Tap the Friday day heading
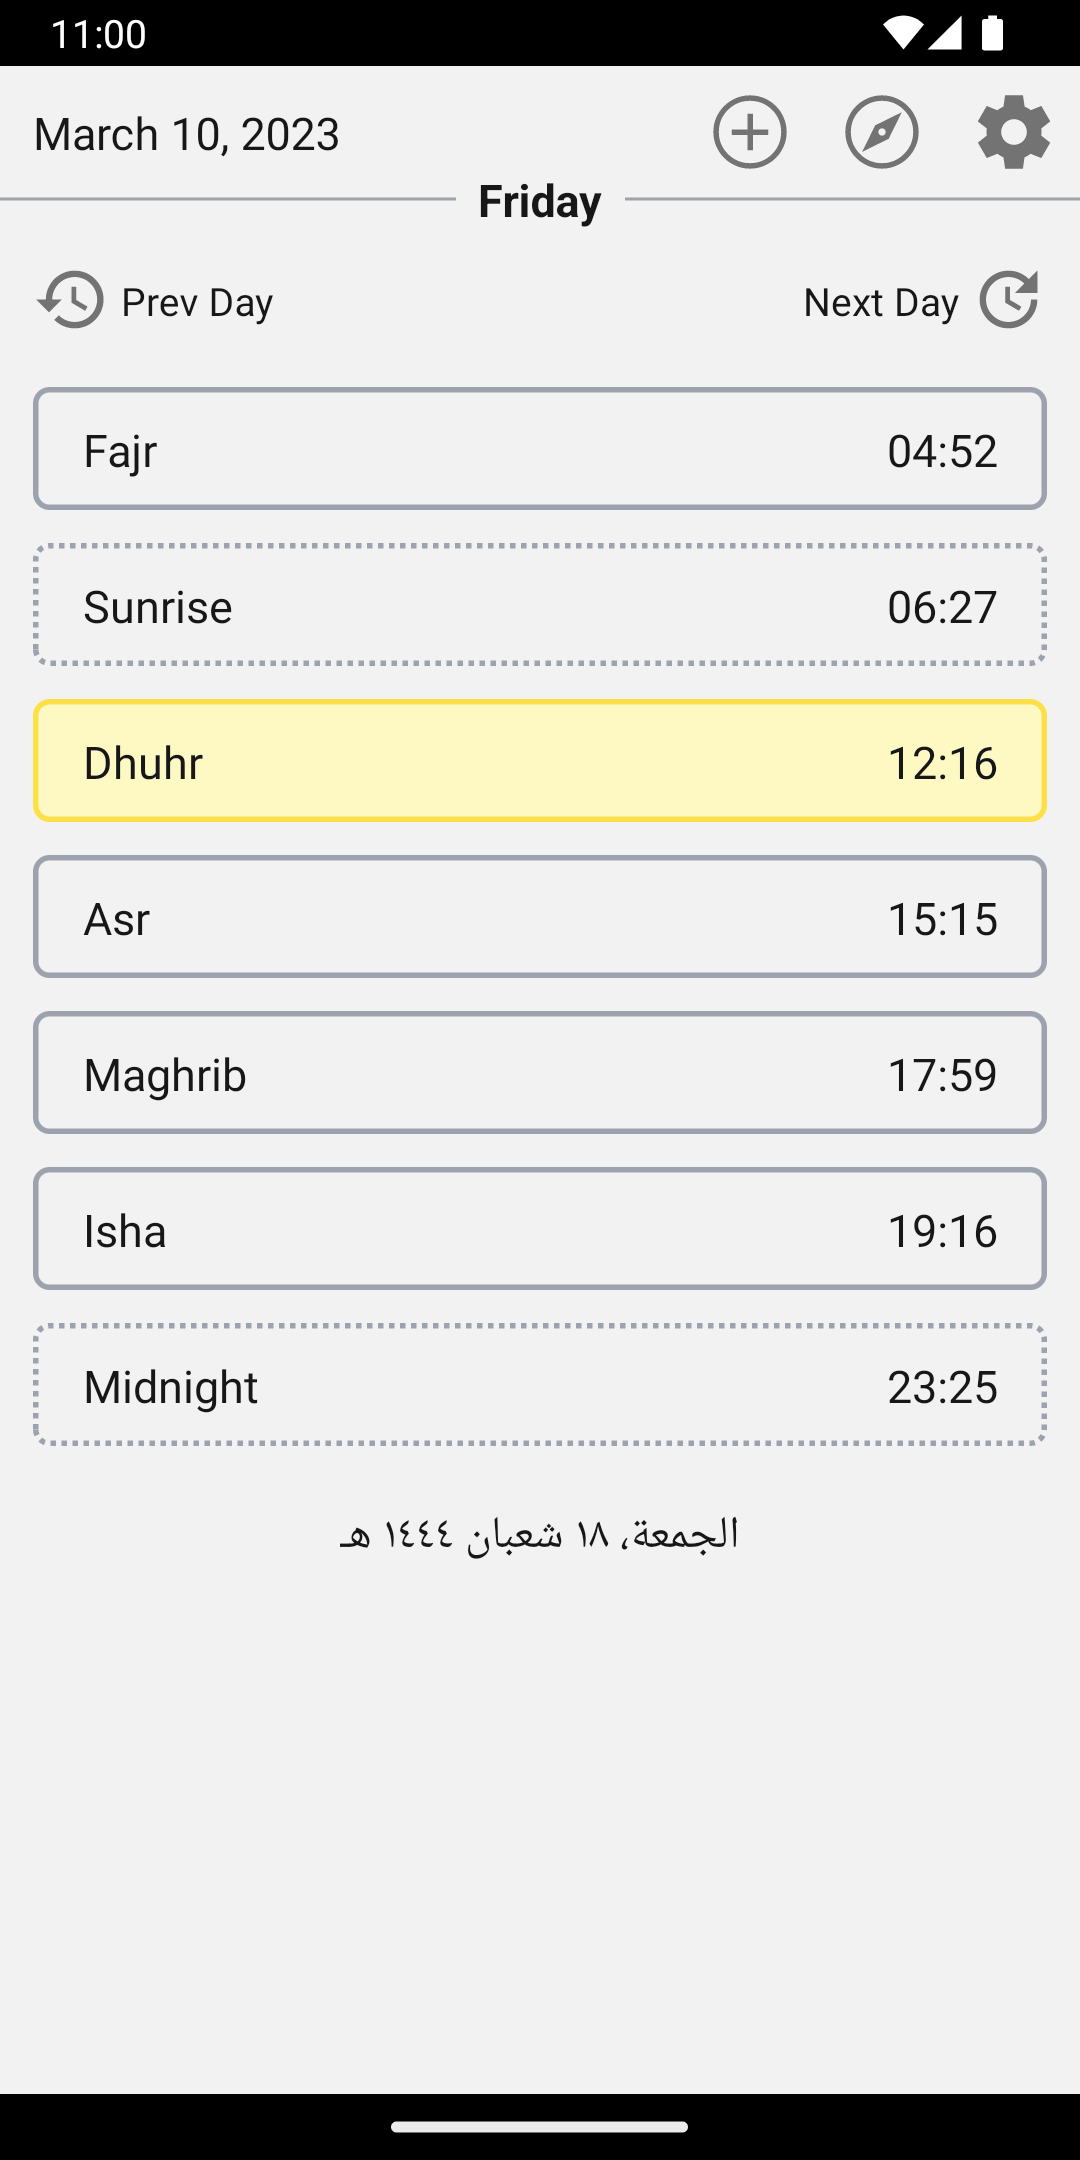 [540, 201]
